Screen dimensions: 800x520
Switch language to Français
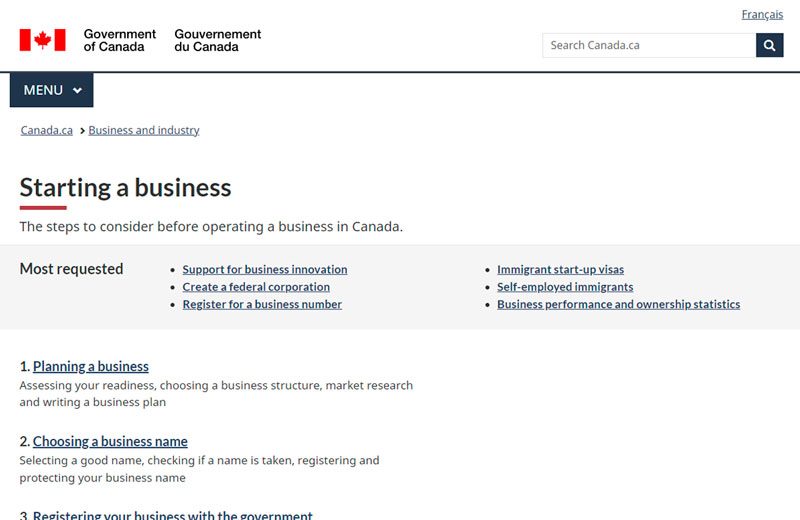point(762,15)
